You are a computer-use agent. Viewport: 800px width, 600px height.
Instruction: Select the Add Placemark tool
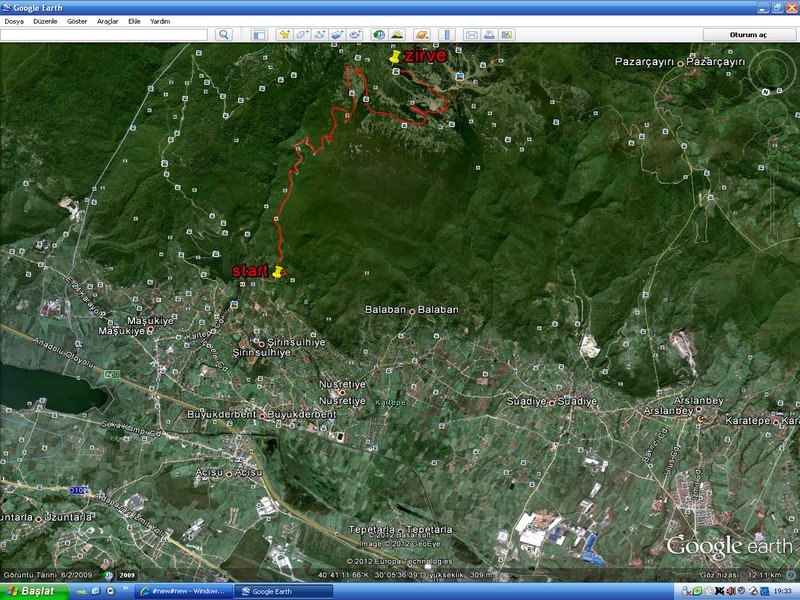[x=284, y=34]
